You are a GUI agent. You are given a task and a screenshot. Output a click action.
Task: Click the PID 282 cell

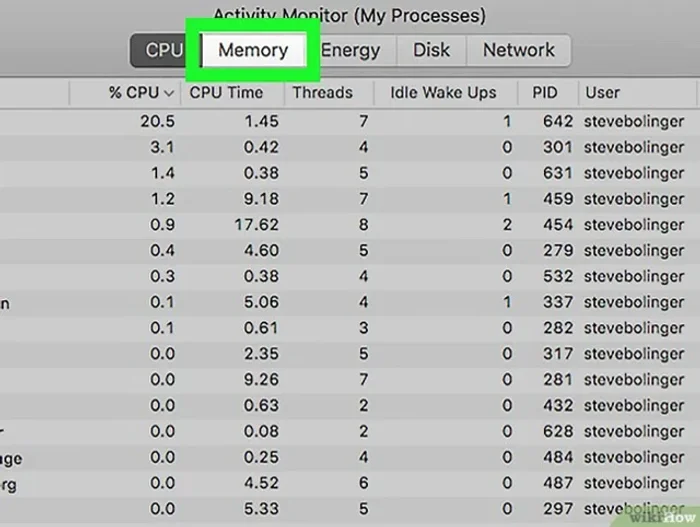click(x=558, y=328)
